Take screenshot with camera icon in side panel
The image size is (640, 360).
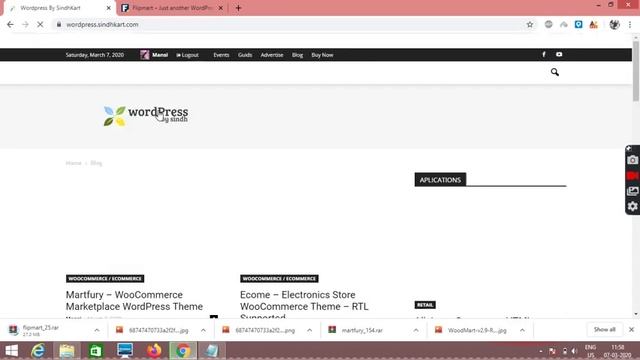632,160
